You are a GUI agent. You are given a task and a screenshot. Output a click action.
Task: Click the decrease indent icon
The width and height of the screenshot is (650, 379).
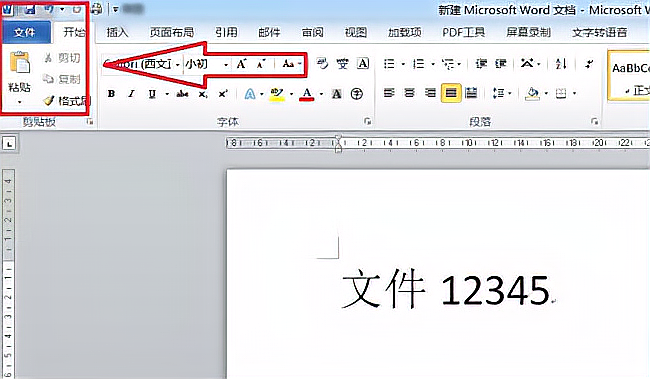tap(481, 63)
